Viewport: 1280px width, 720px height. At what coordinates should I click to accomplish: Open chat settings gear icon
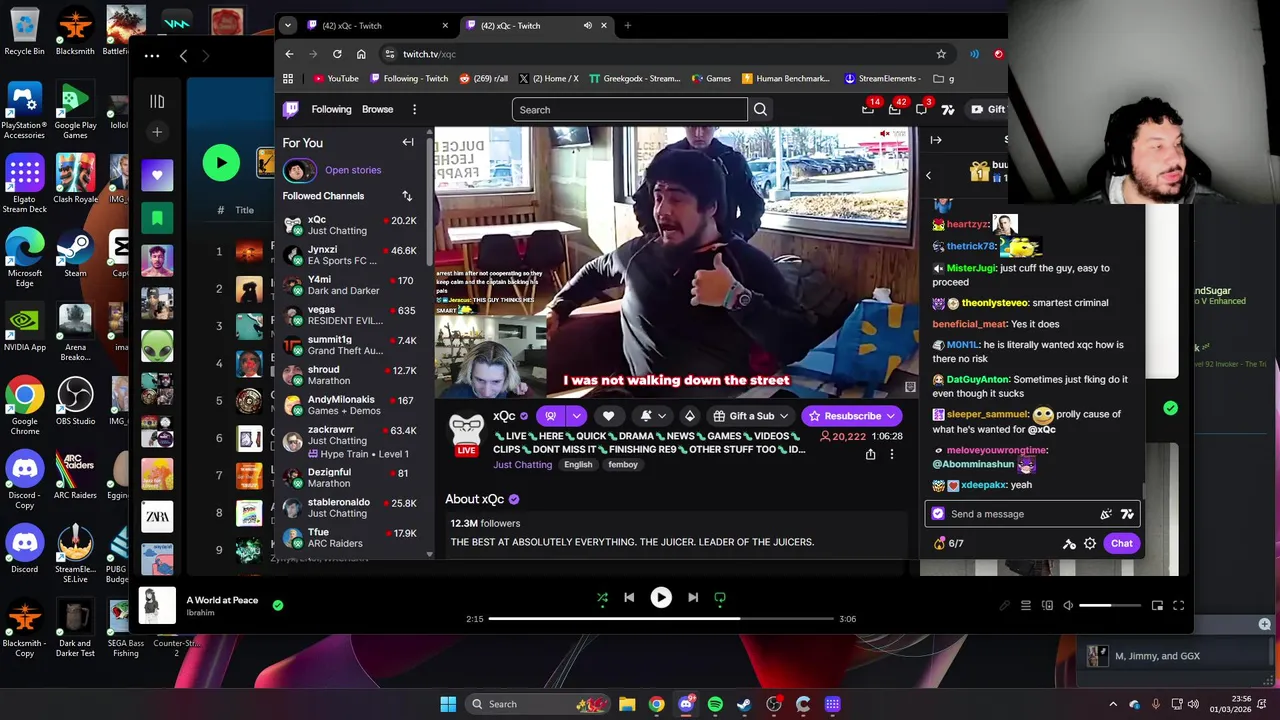pos(1090,544)
